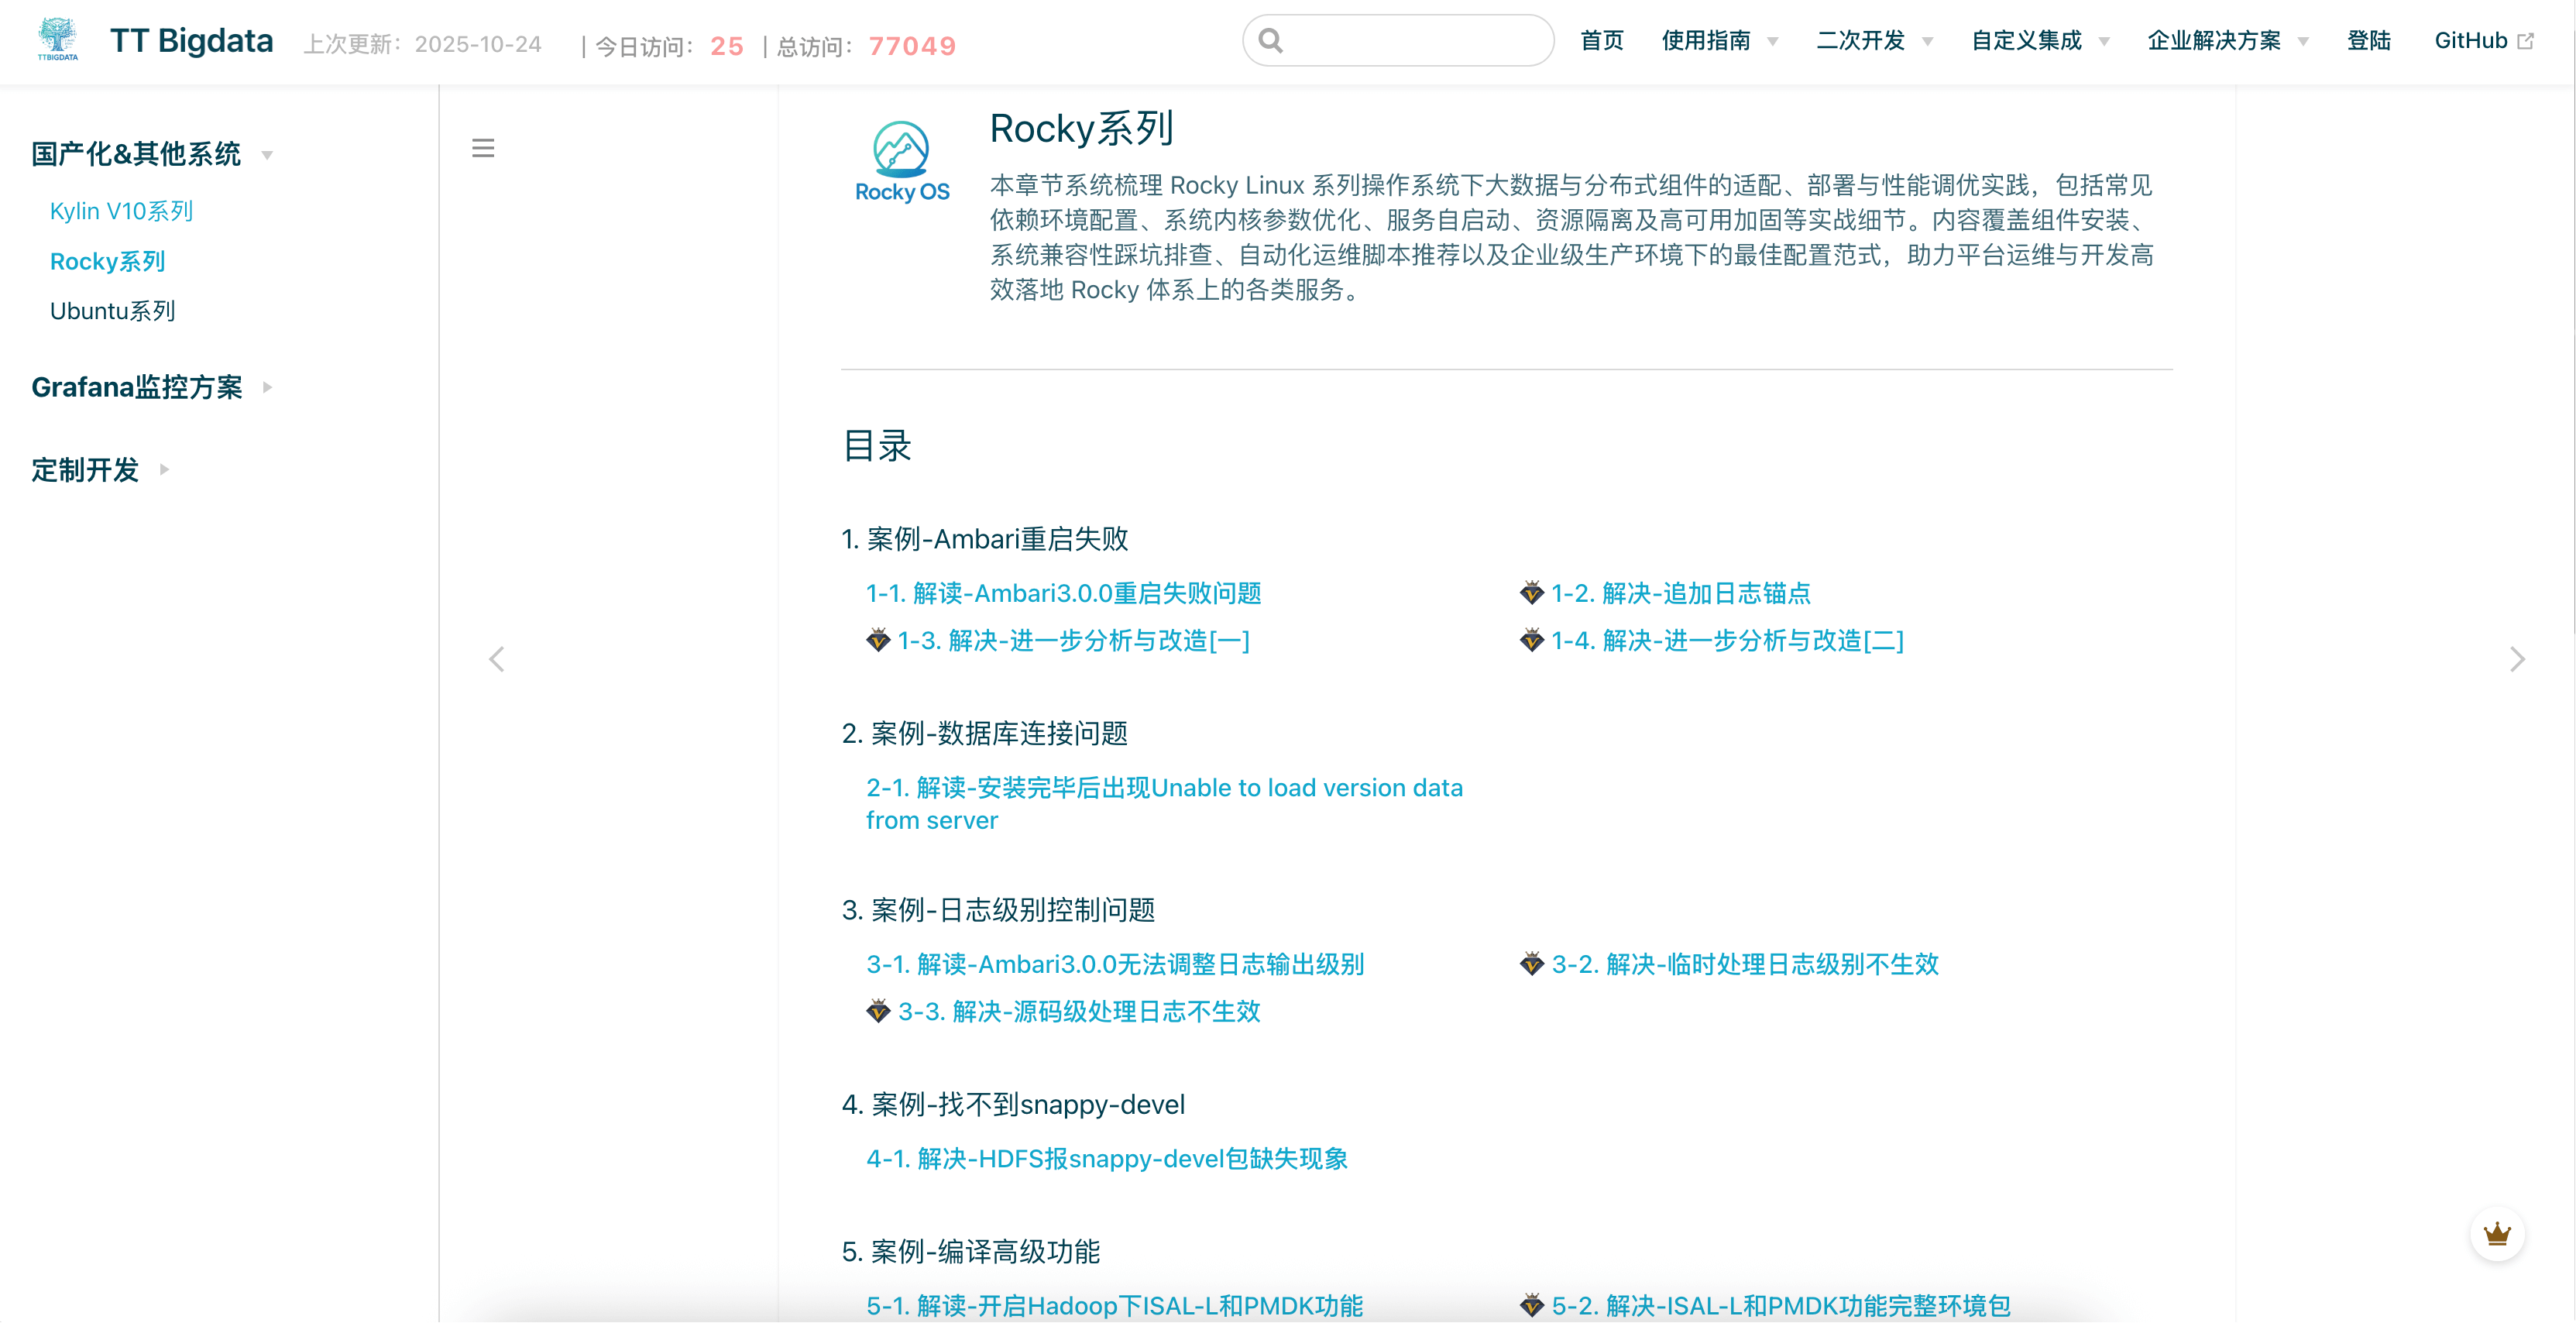Navigate forward with the right chevron arrow
Viewport: 2576px width, 1323px height.
pos(2518,658)
